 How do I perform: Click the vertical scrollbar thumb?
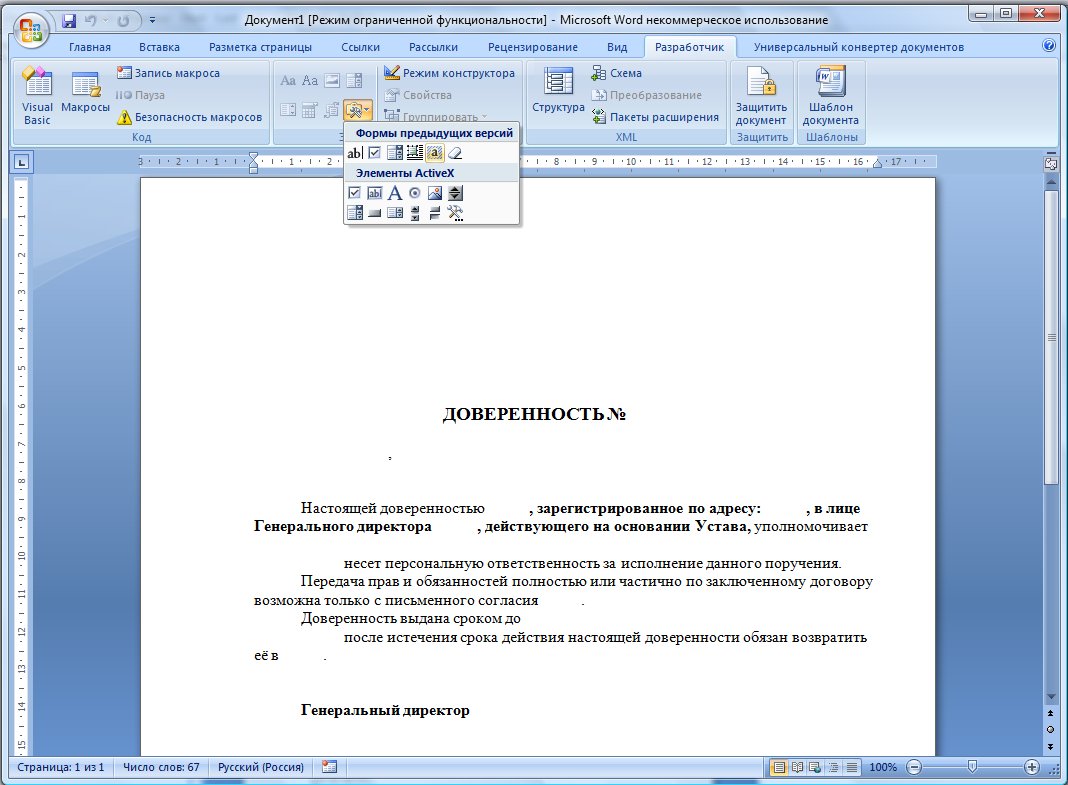1051,338
